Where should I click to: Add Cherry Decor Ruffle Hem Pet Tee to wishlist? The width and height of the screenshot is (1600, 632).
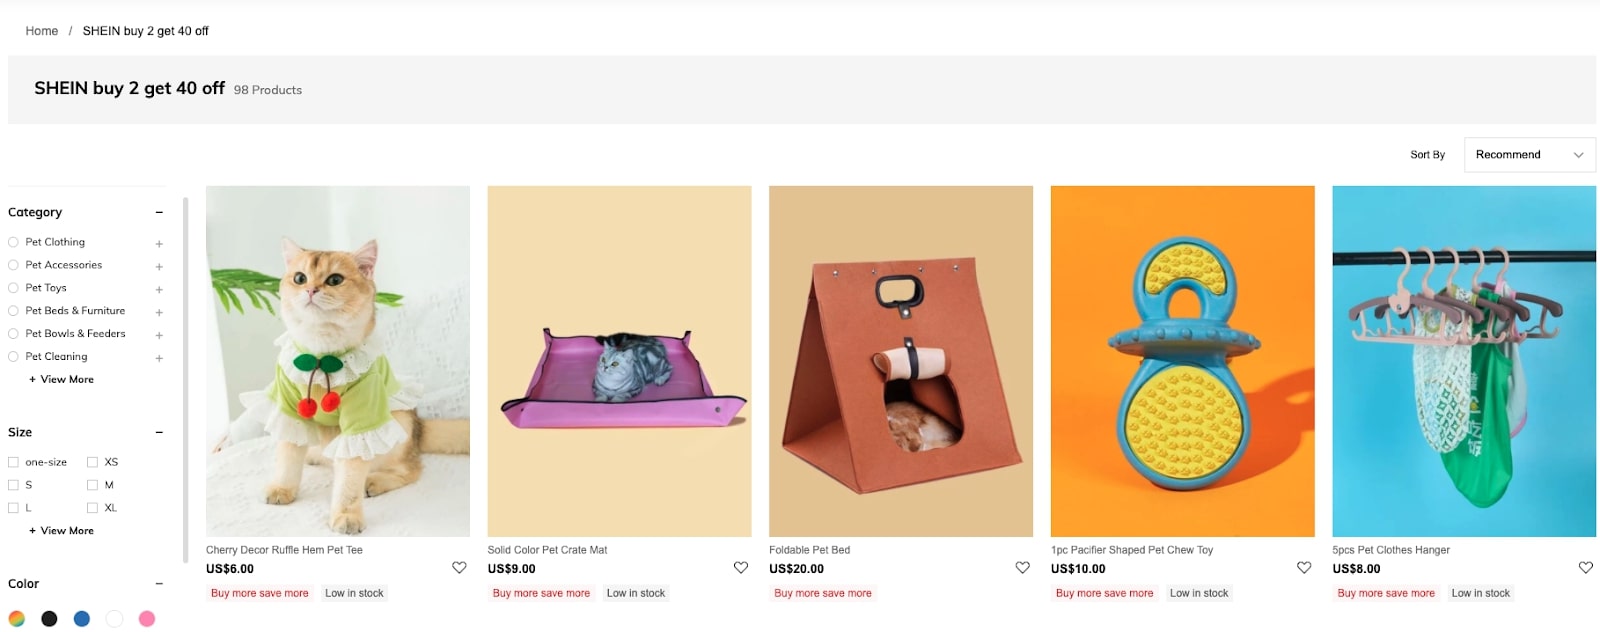[x=459, y=567]
